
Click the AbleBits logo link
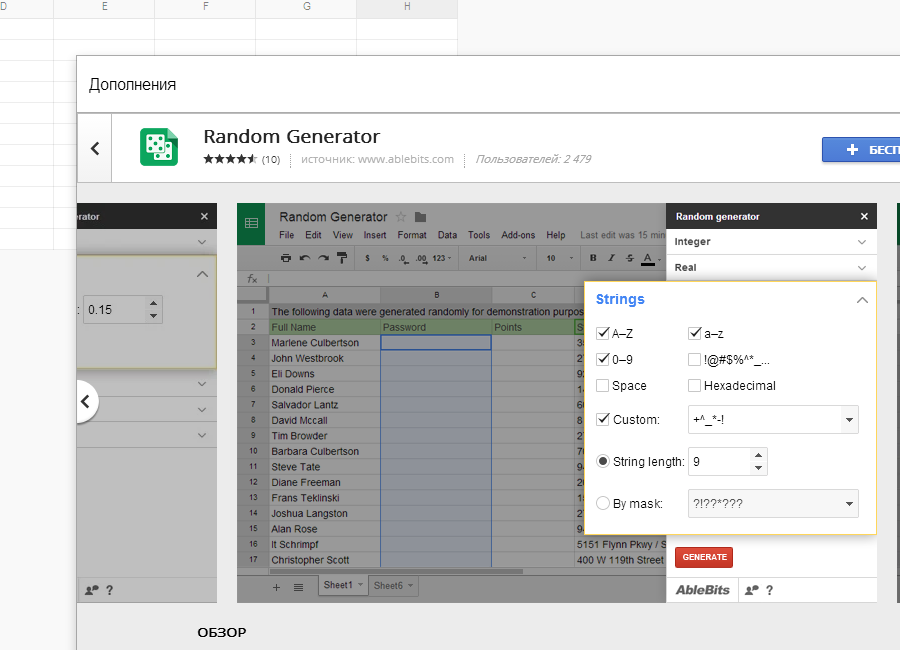click(x=703, y=590)
